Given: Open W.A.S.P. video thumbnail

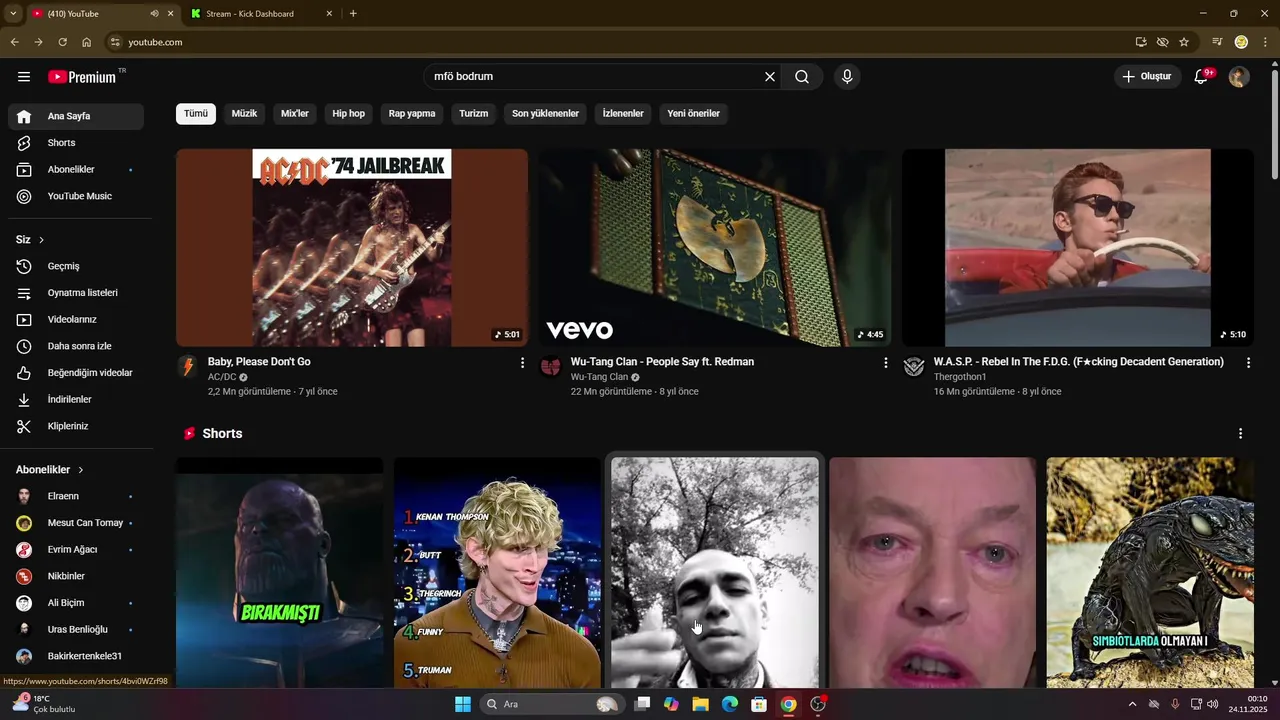Looking at the screenshot, I should pyautogui.click(x=1078, y=247).
